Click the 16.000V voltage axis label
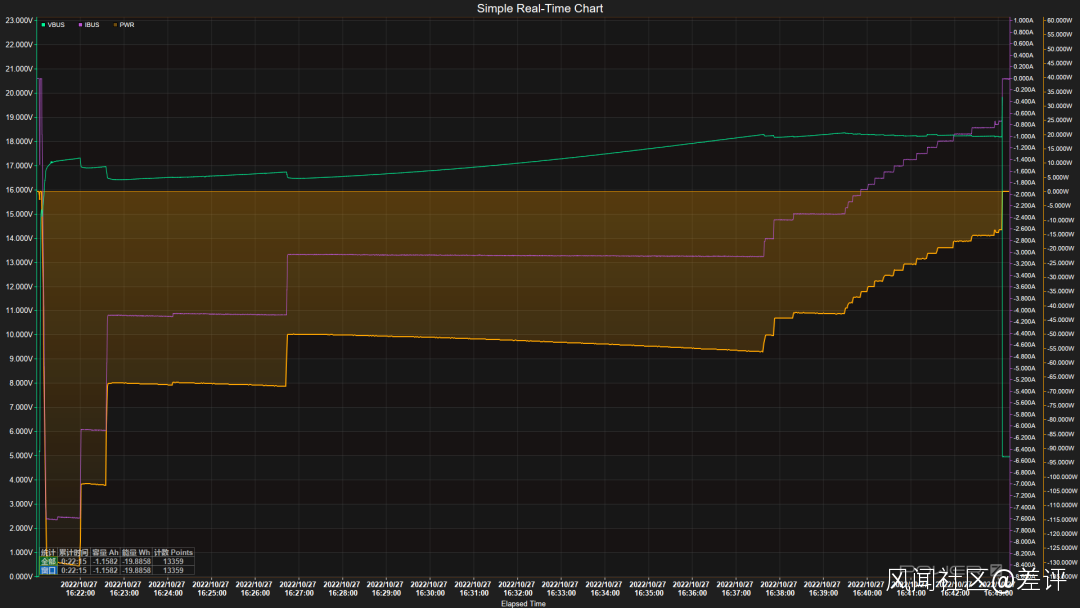 pyautogui.click(x=19, y=190)
